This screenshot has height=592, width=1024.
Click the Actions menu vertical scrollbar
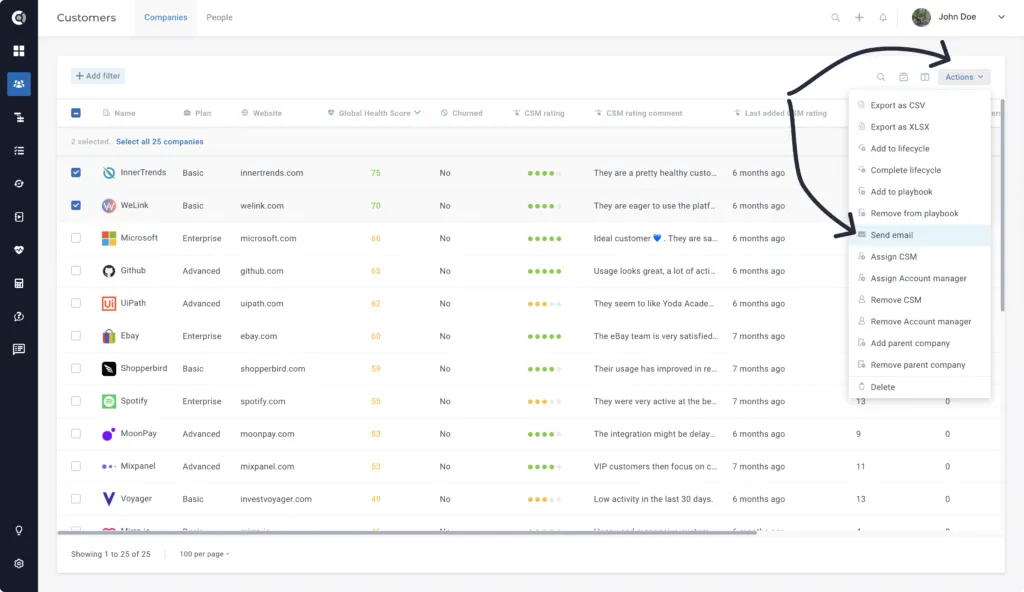1002,205
